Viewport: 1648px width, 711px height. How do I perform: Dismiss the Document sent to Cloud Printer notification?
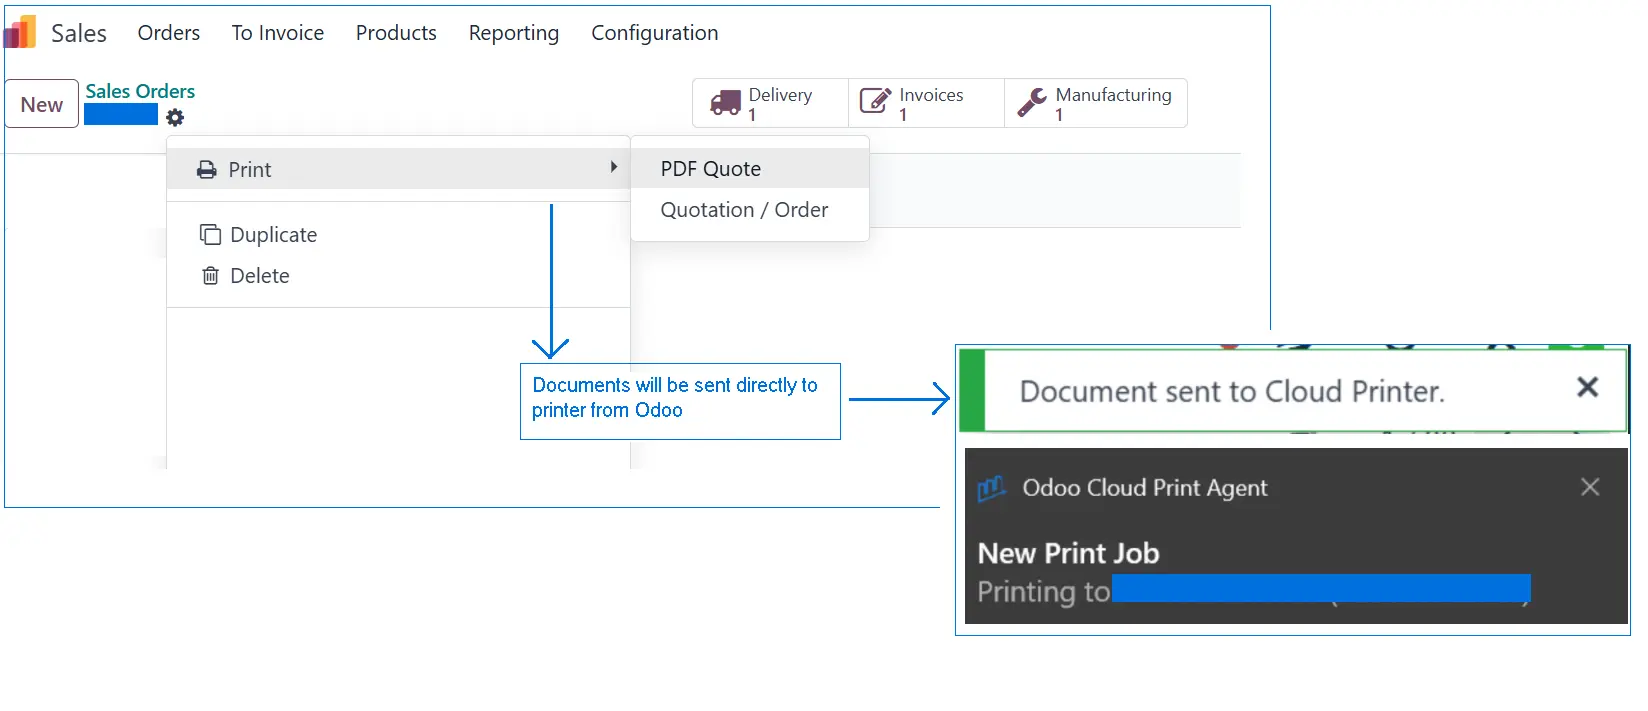click(x=1587, y=387)
